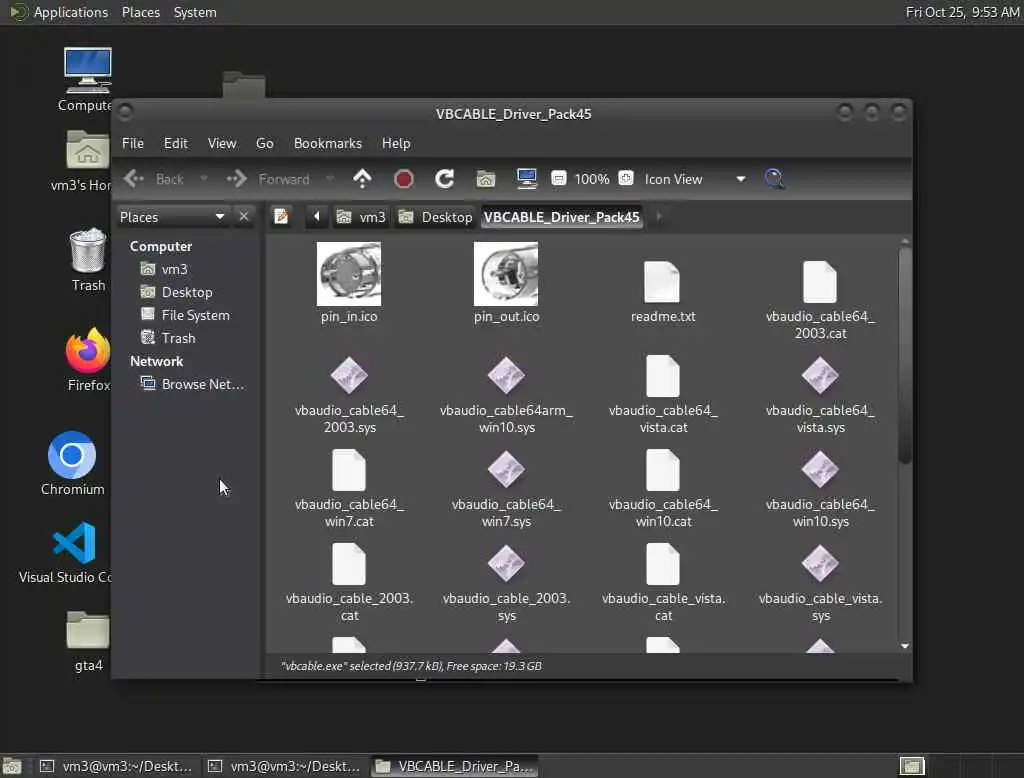This screenshot has width=1024, height=778.
Task: Click the 100% zoom level label
Action: point(592,179)
